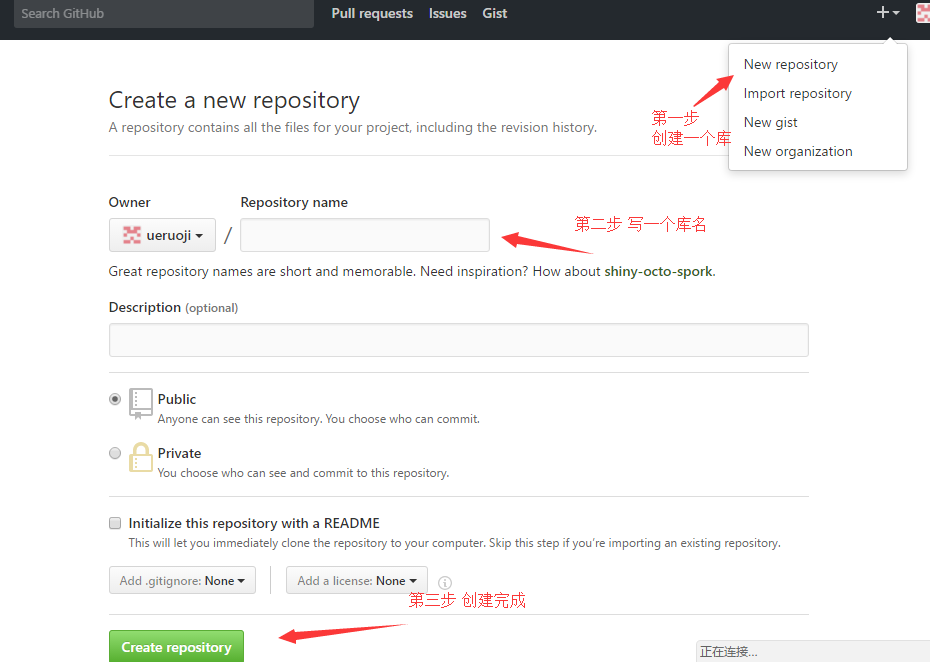
Task: Click the Private repository lock icon
Action: [x=141, y=457]
